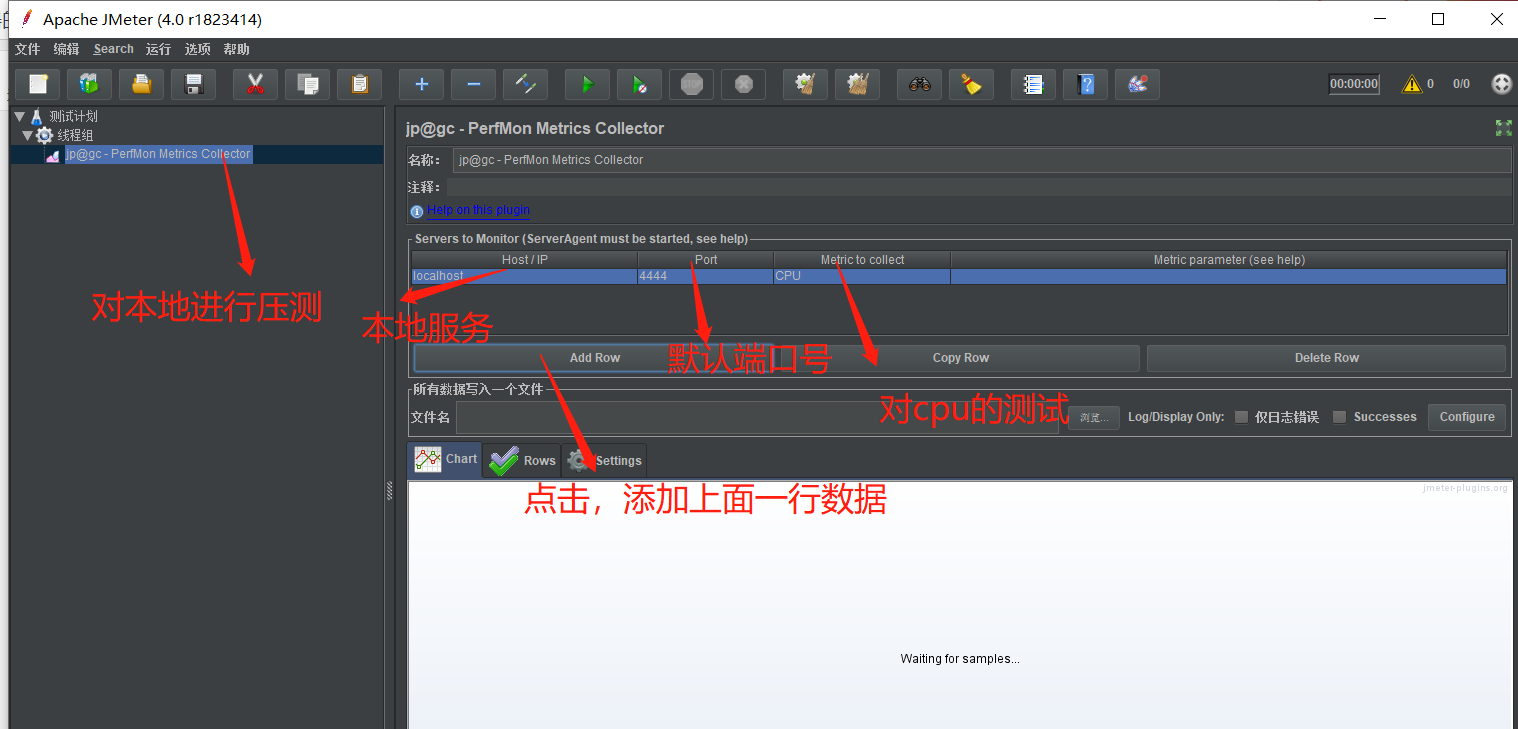
Task: Click the Clear All results icon
Action: point(857,85)
